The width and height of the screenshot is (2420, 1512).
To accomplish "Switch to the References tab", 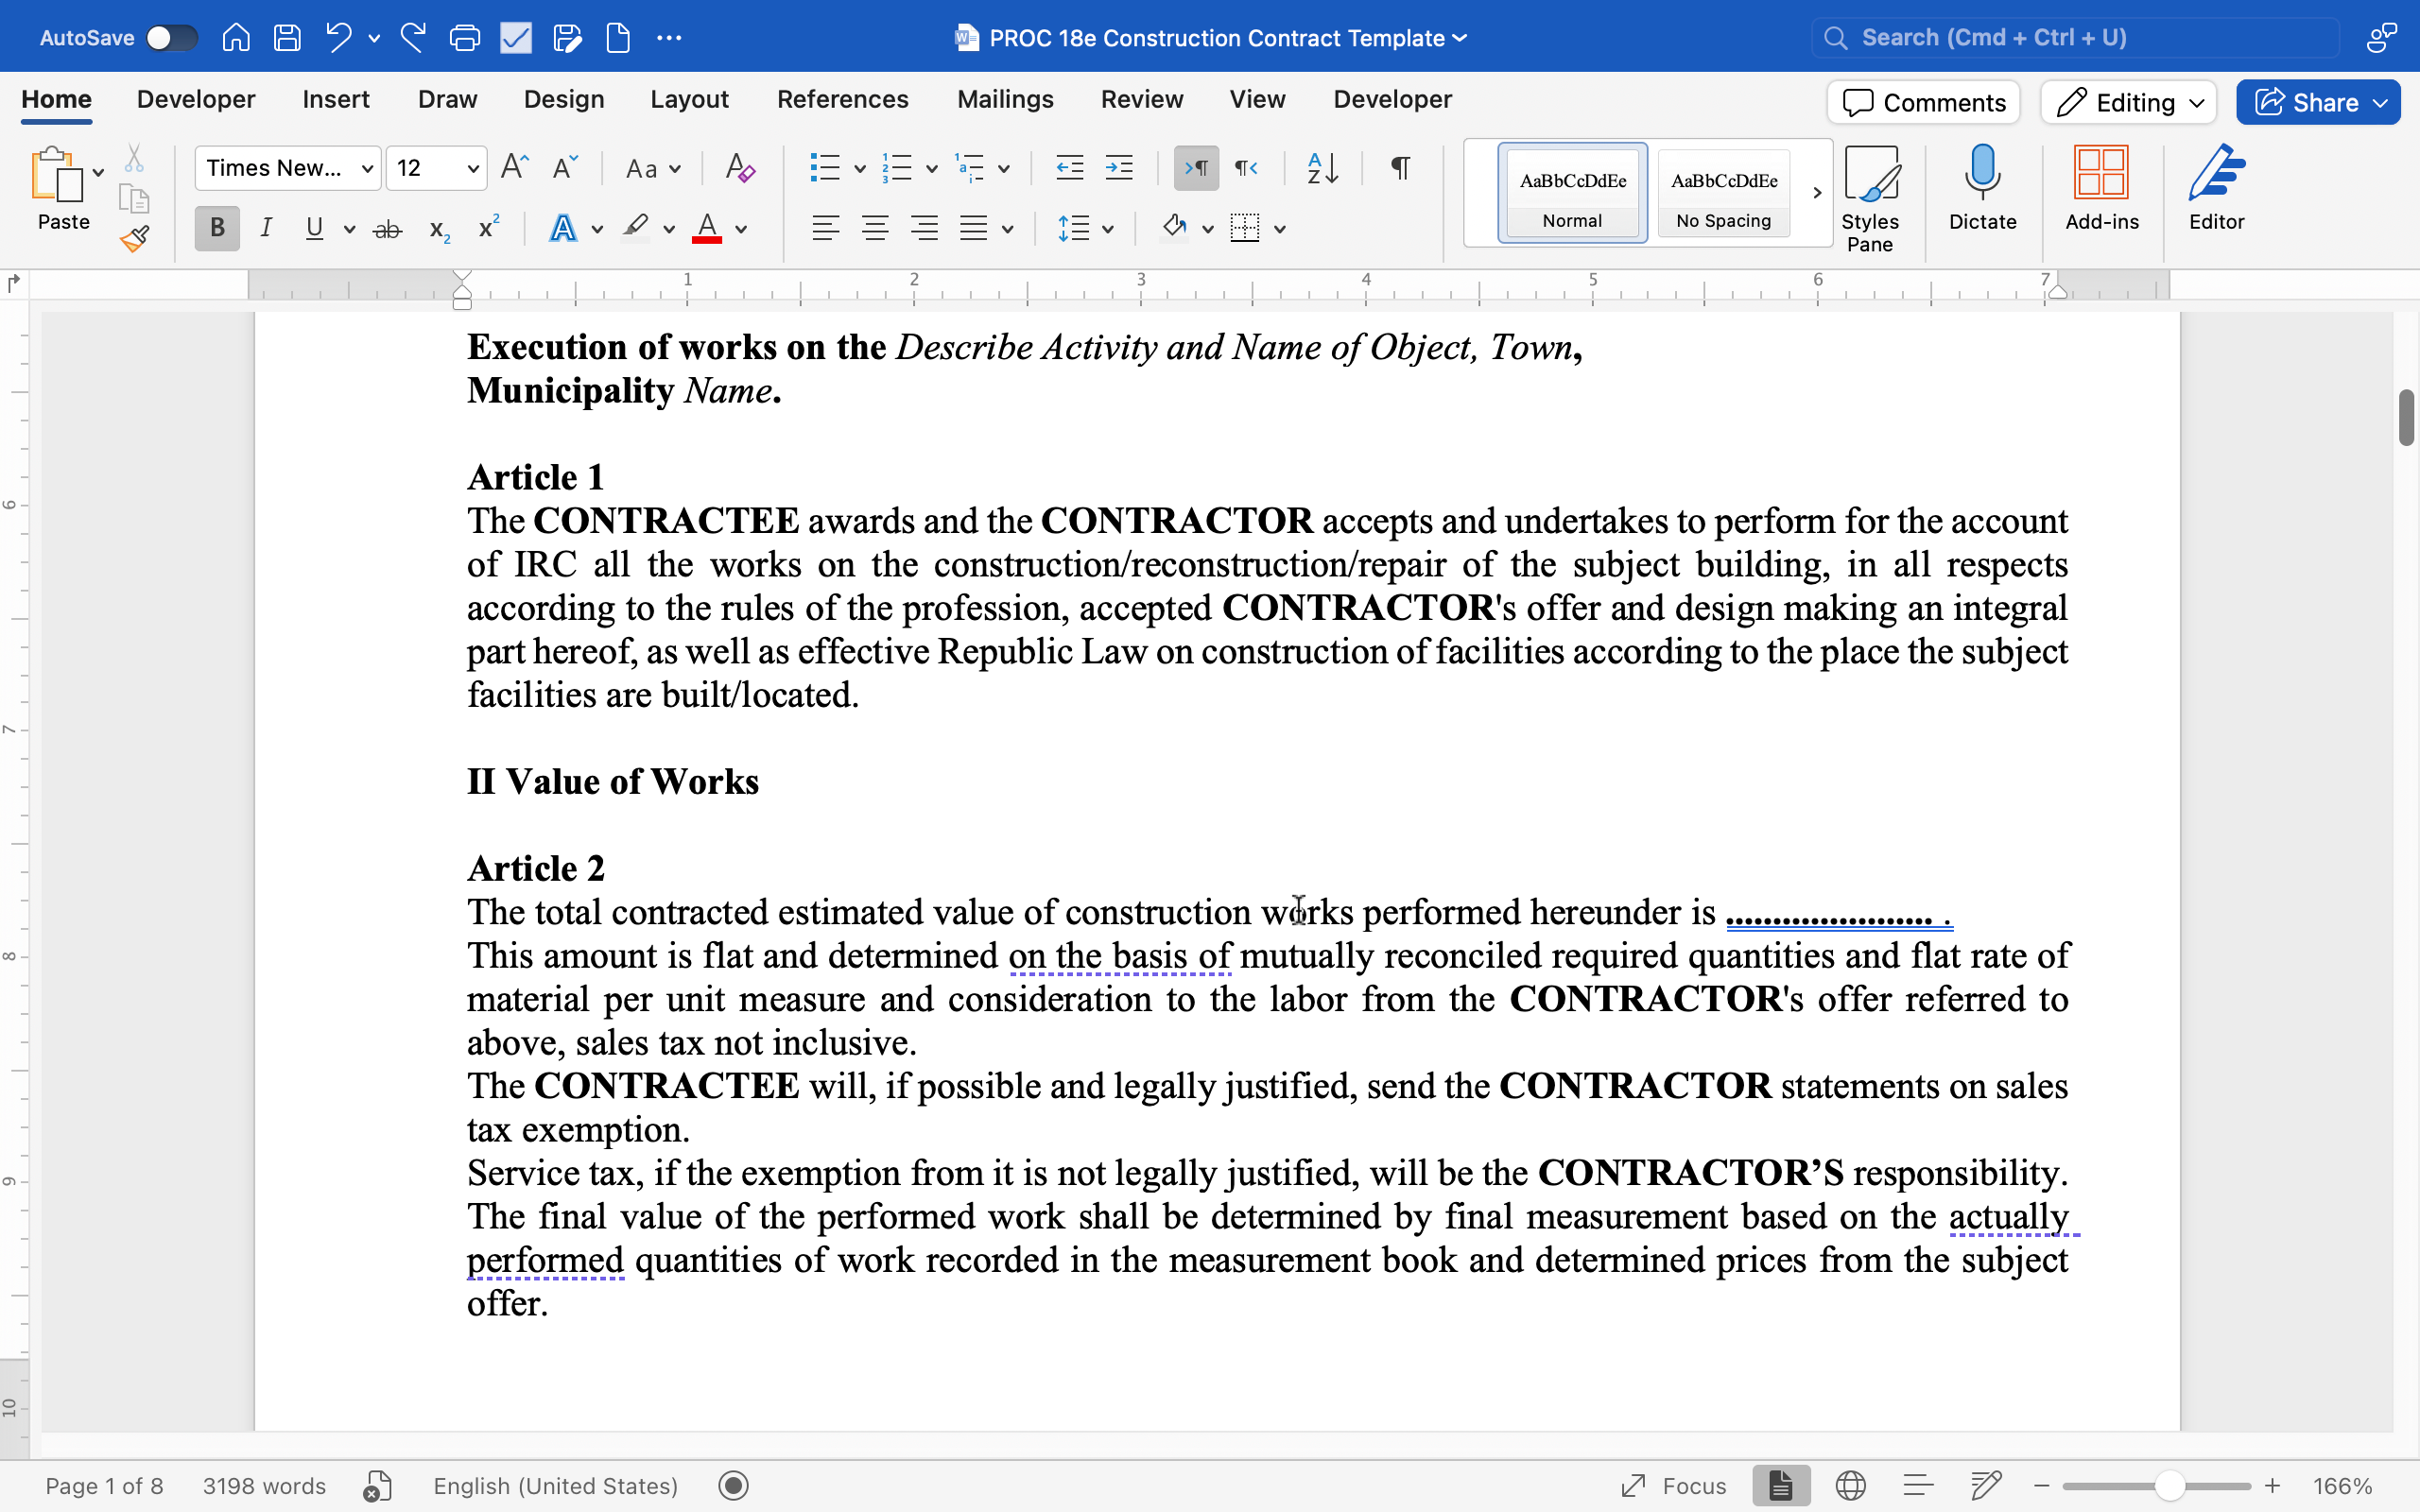I will pos(842,99).
